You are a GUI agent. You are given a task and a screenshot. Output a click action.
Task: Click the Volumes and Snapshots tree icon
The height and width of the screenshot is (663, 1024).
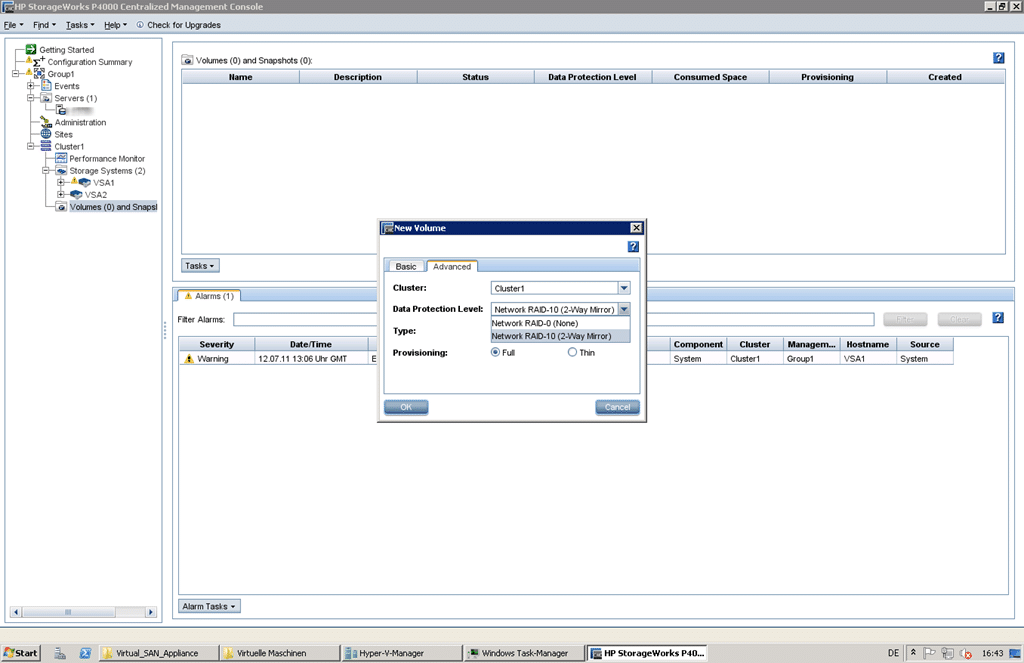[x=61, y=207]
